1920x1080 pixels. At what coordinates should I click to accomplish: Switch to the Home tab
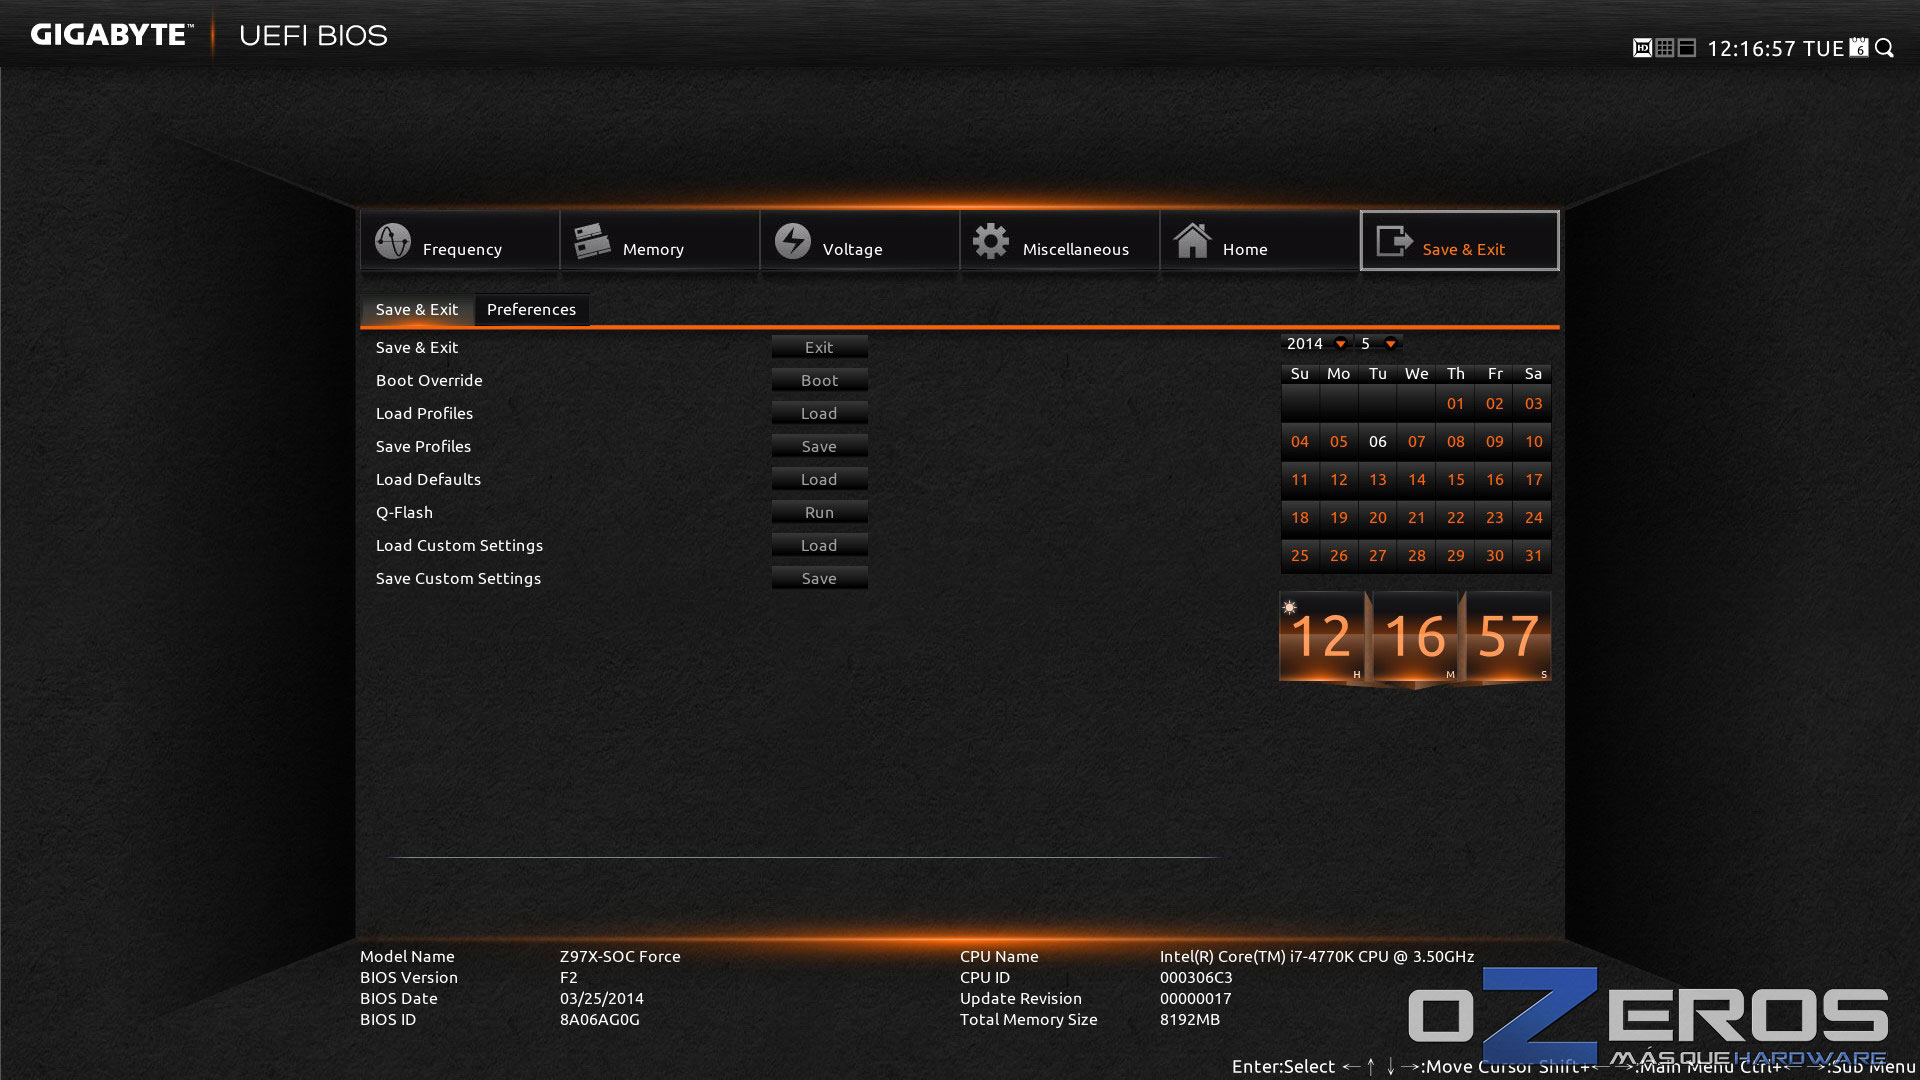pyautogui.click(x=1260, y=241)
